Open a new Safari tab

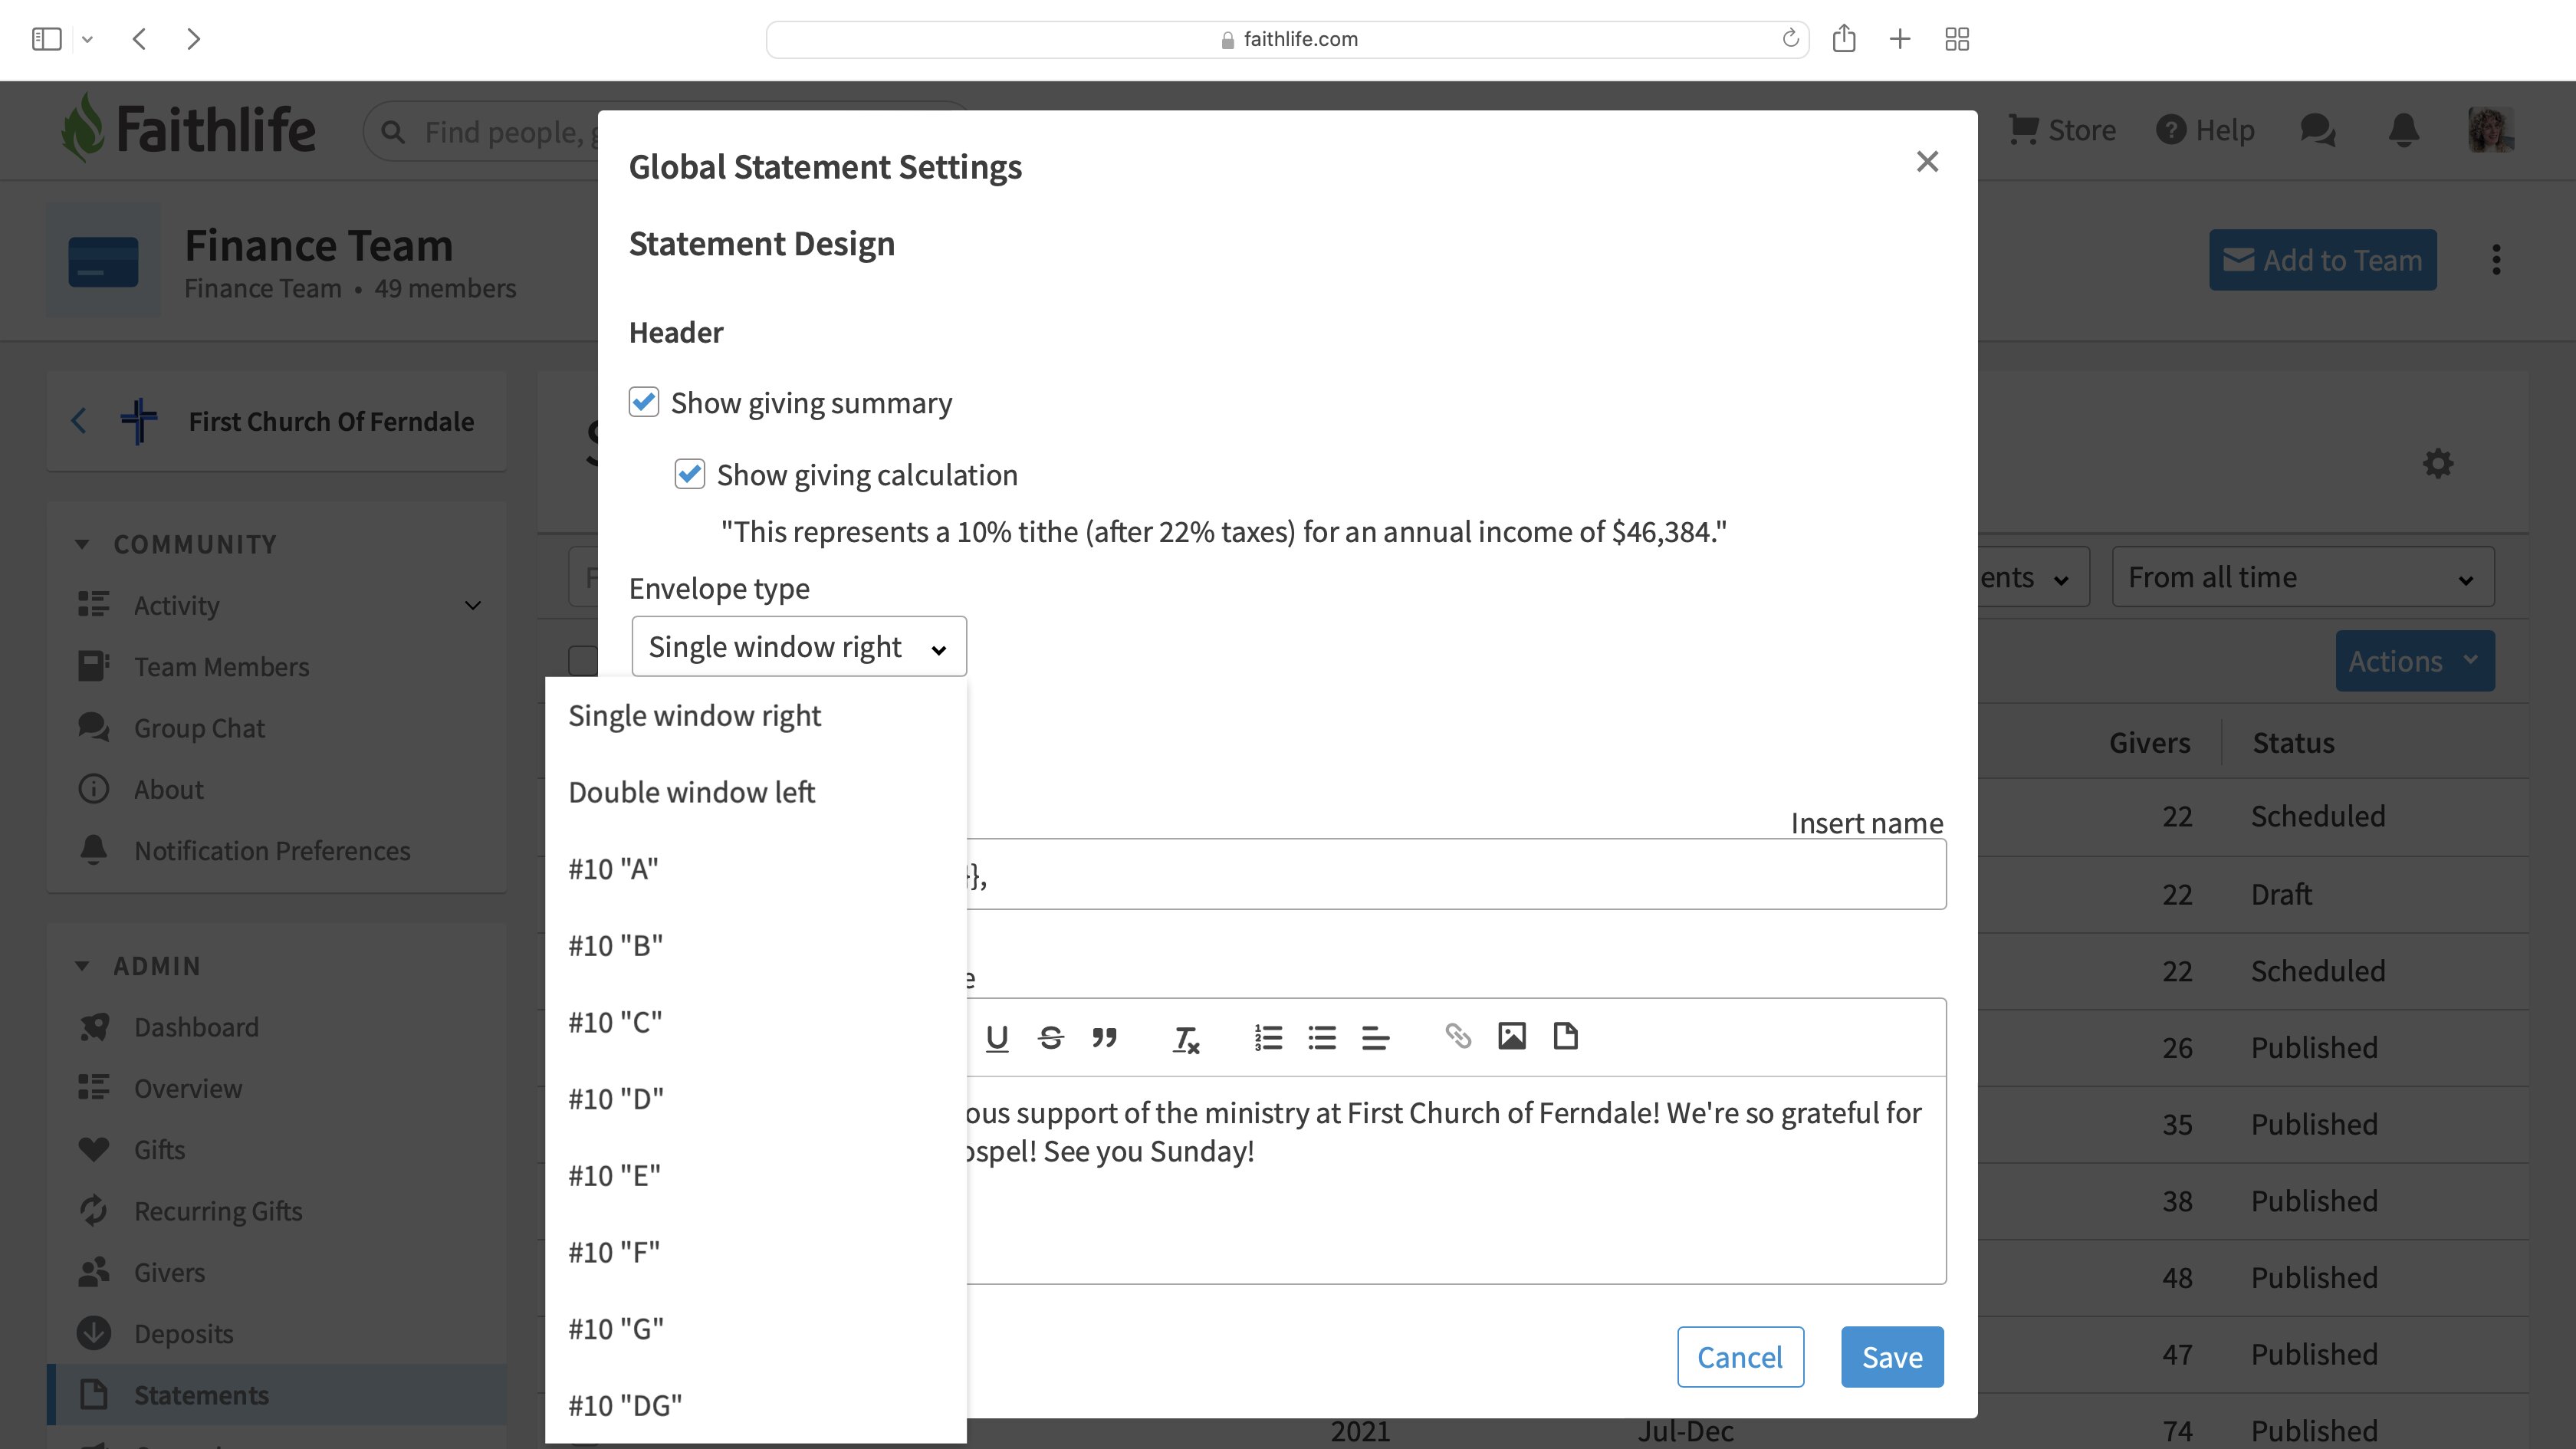pos(1900,39)
